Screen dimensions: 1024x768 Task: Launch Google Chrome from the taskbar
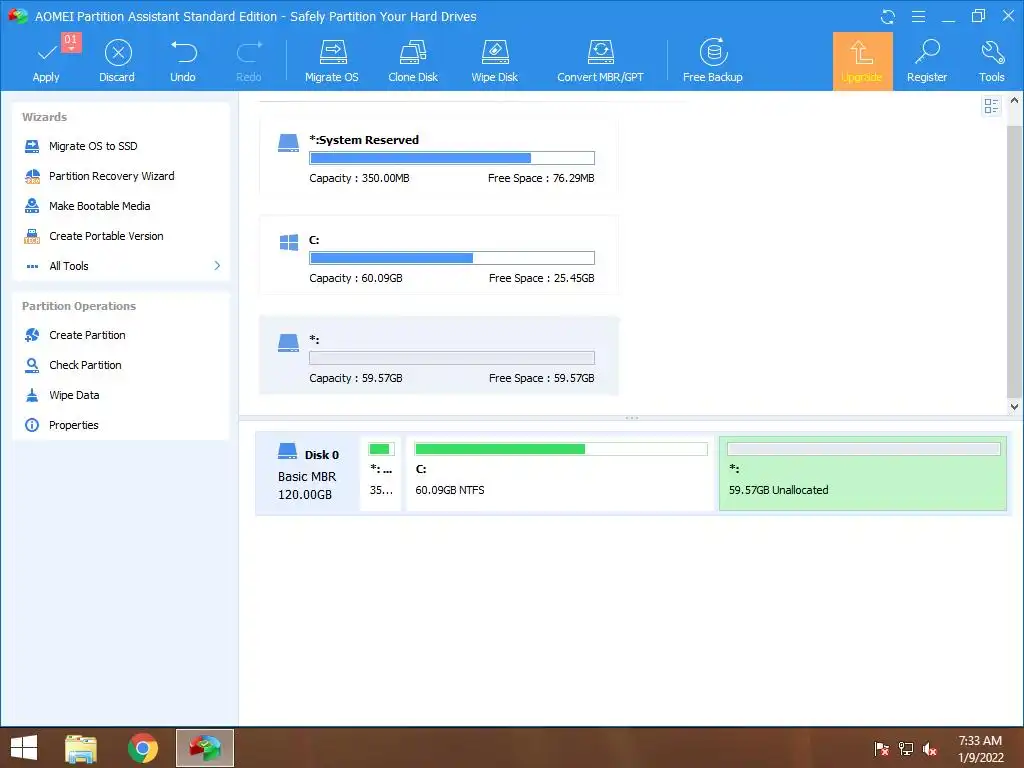(142, 748)
